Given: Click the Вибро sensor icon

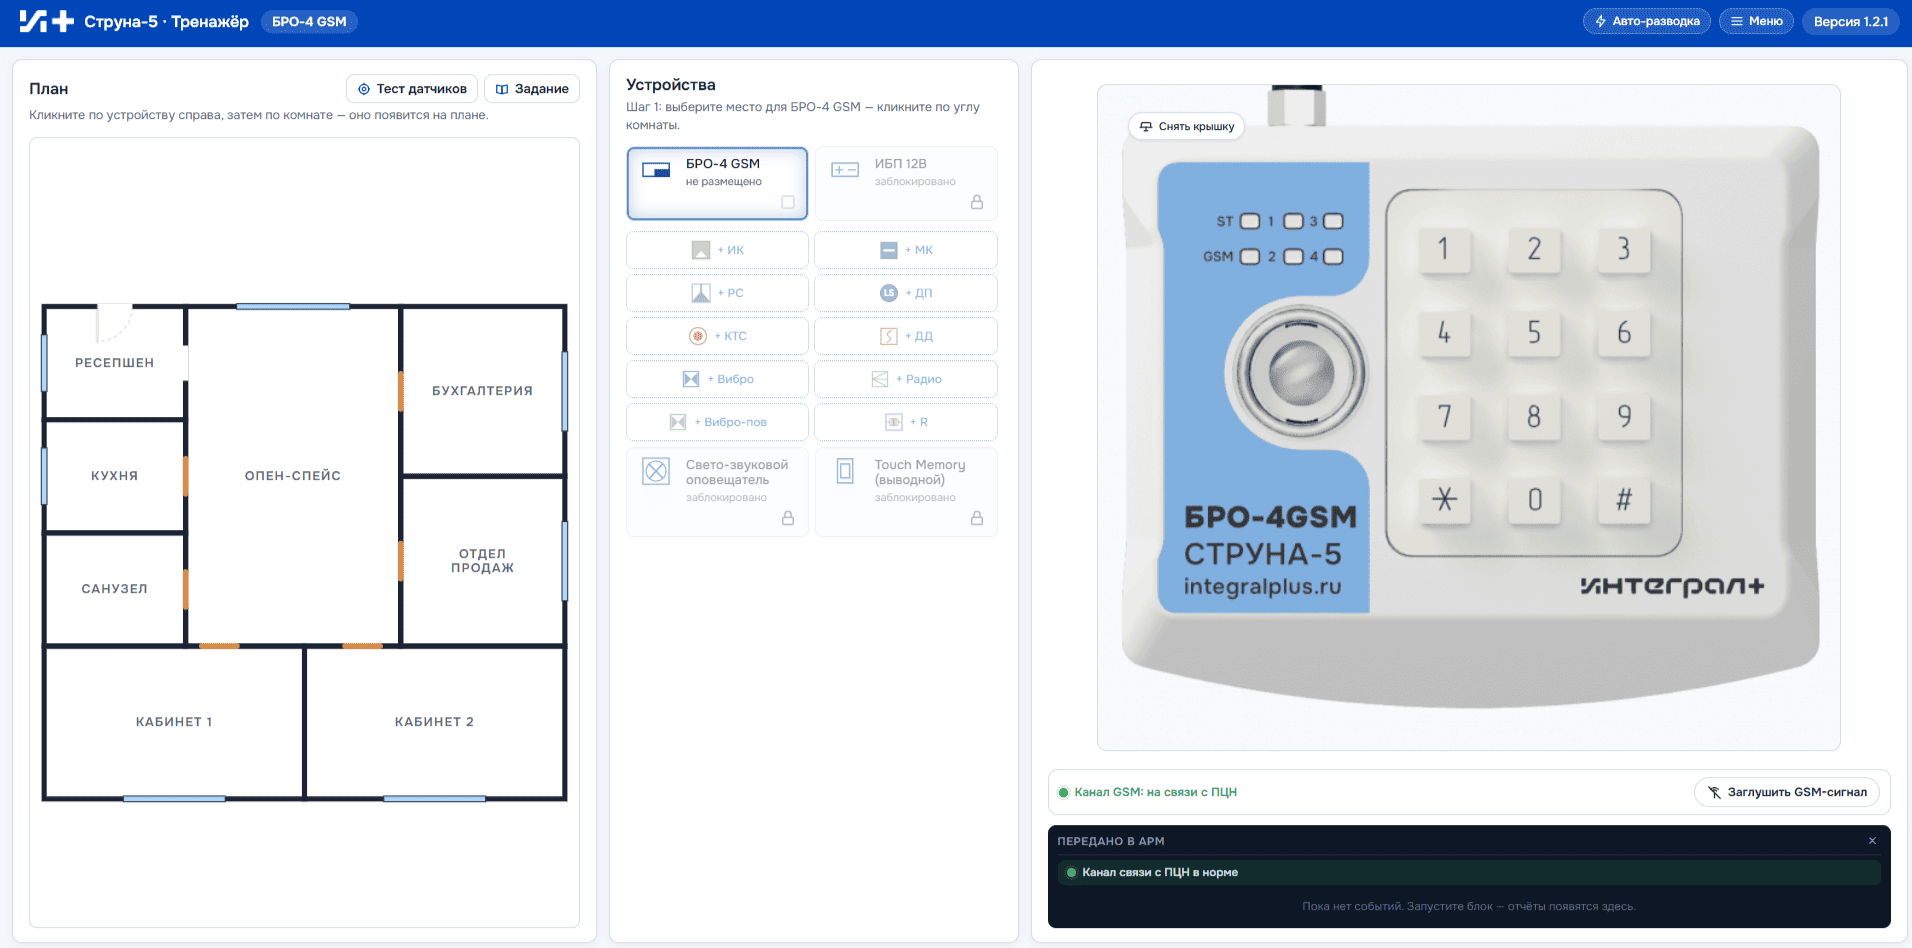Looking at the screenshot, I should tap(691, 379).
